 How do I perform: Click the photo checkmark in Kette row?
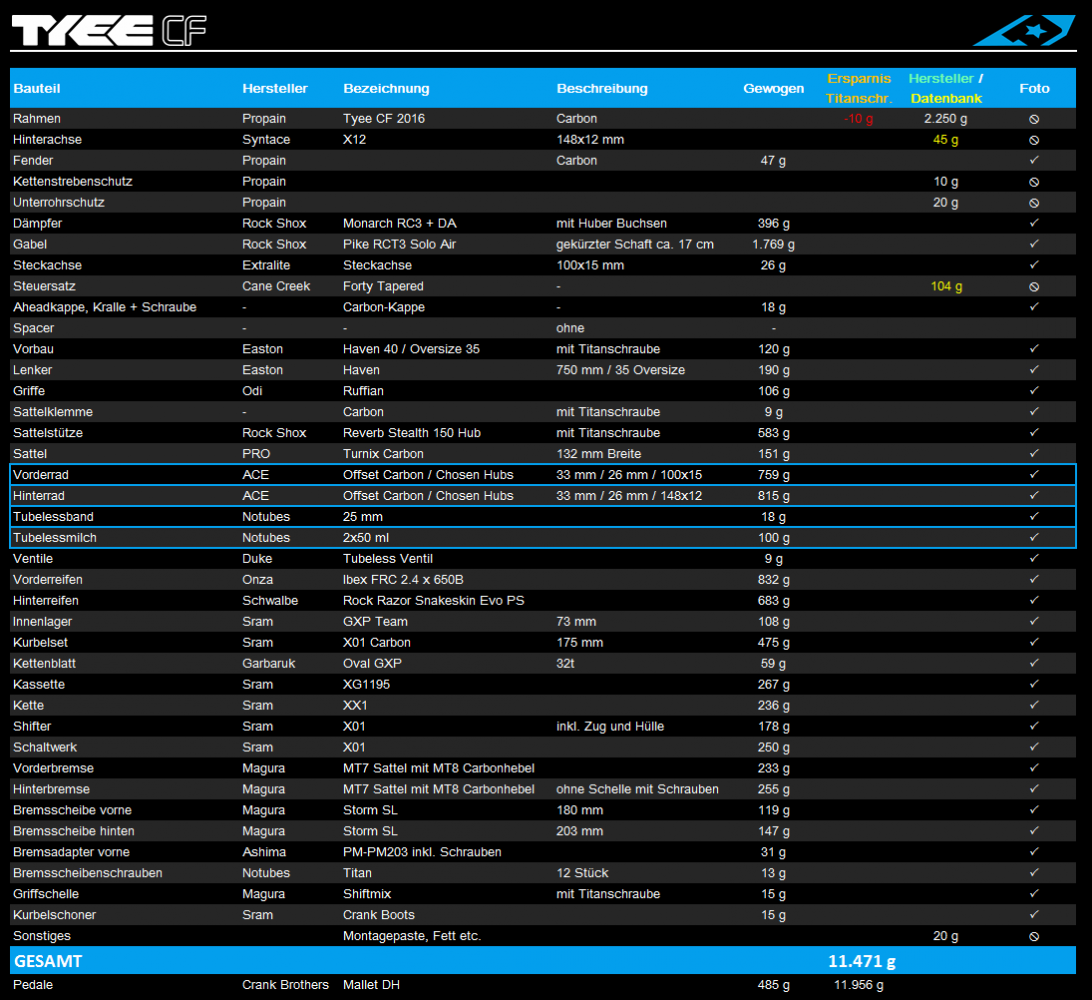coord(1034,705)
